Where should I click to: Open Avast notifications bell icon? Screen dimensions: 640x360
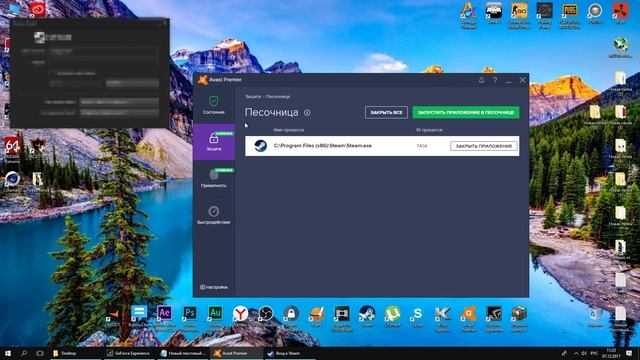481,80
